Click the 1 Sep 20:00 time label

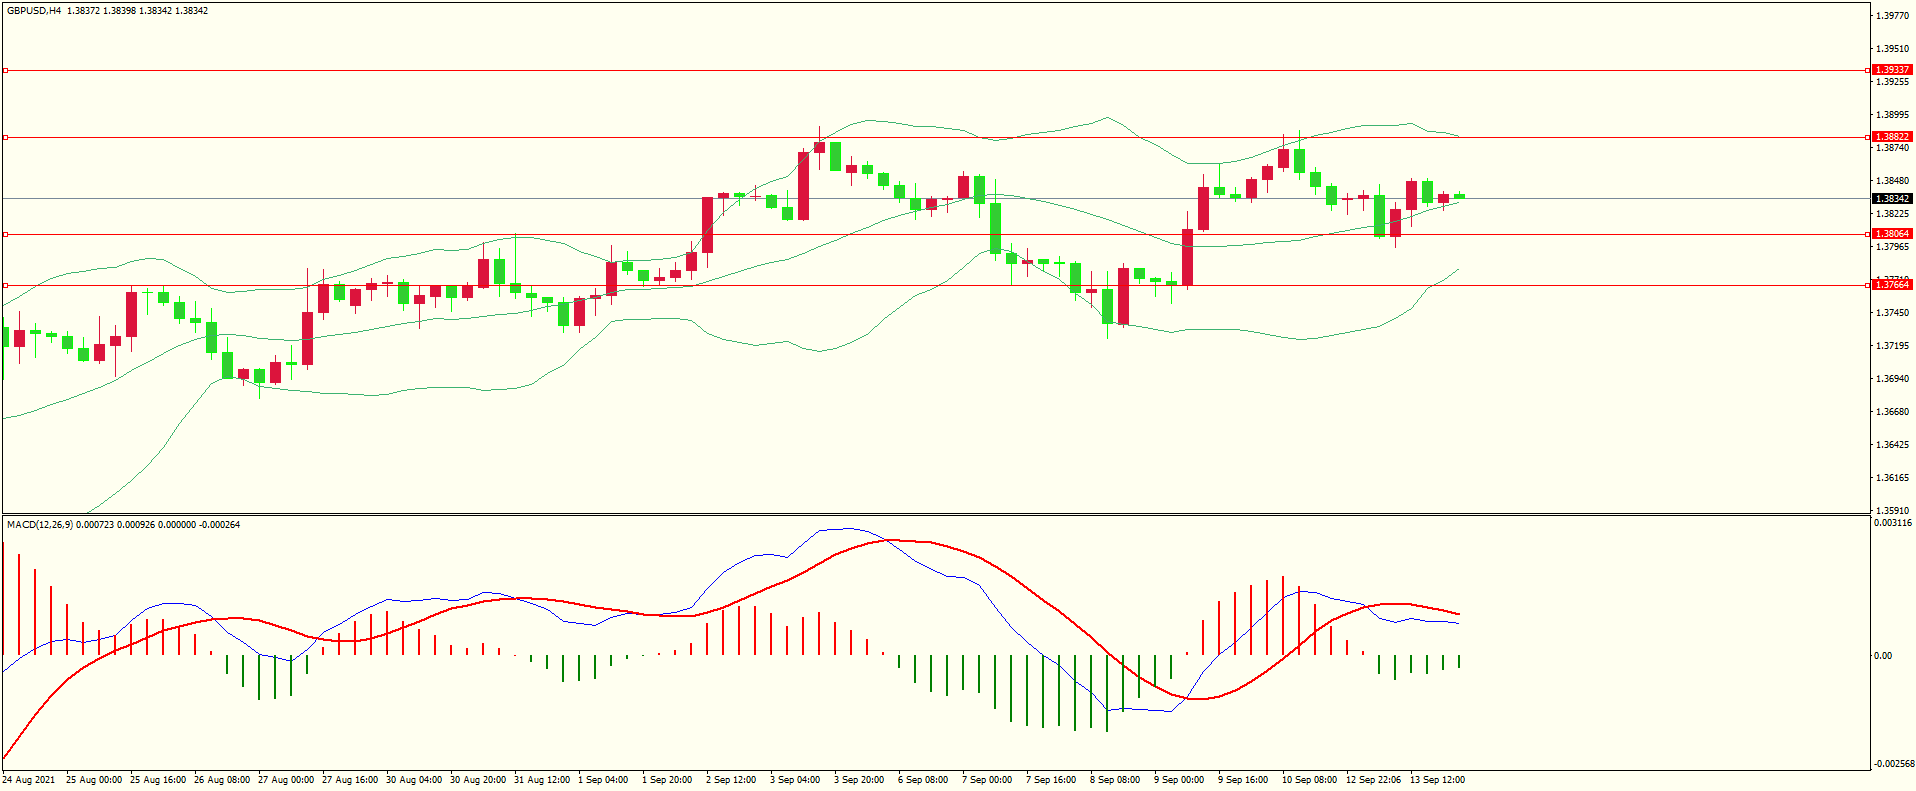coord(667,780)
